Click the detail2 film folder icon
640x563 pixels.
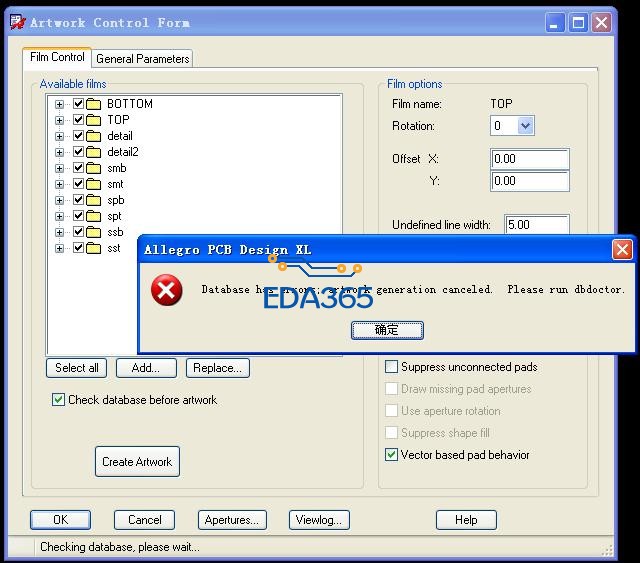tap(93, 152)
